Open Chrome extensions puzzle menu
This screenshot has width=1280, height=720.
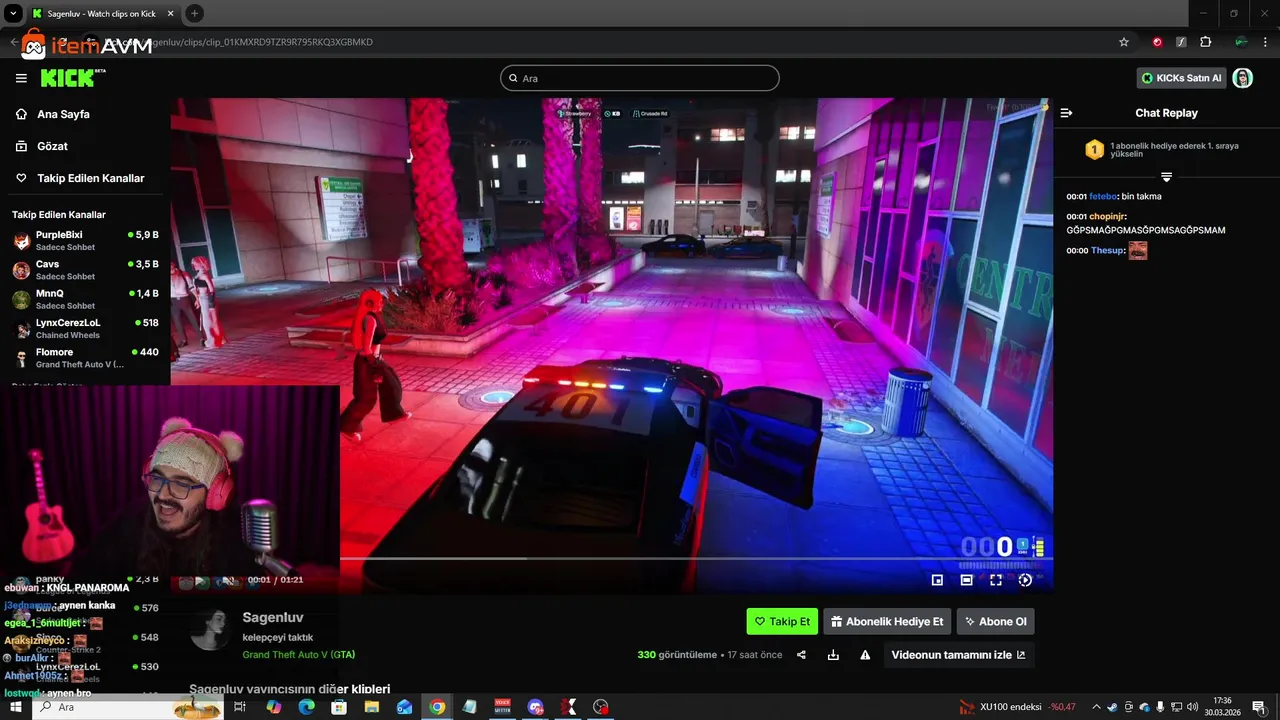(1205, 42)
